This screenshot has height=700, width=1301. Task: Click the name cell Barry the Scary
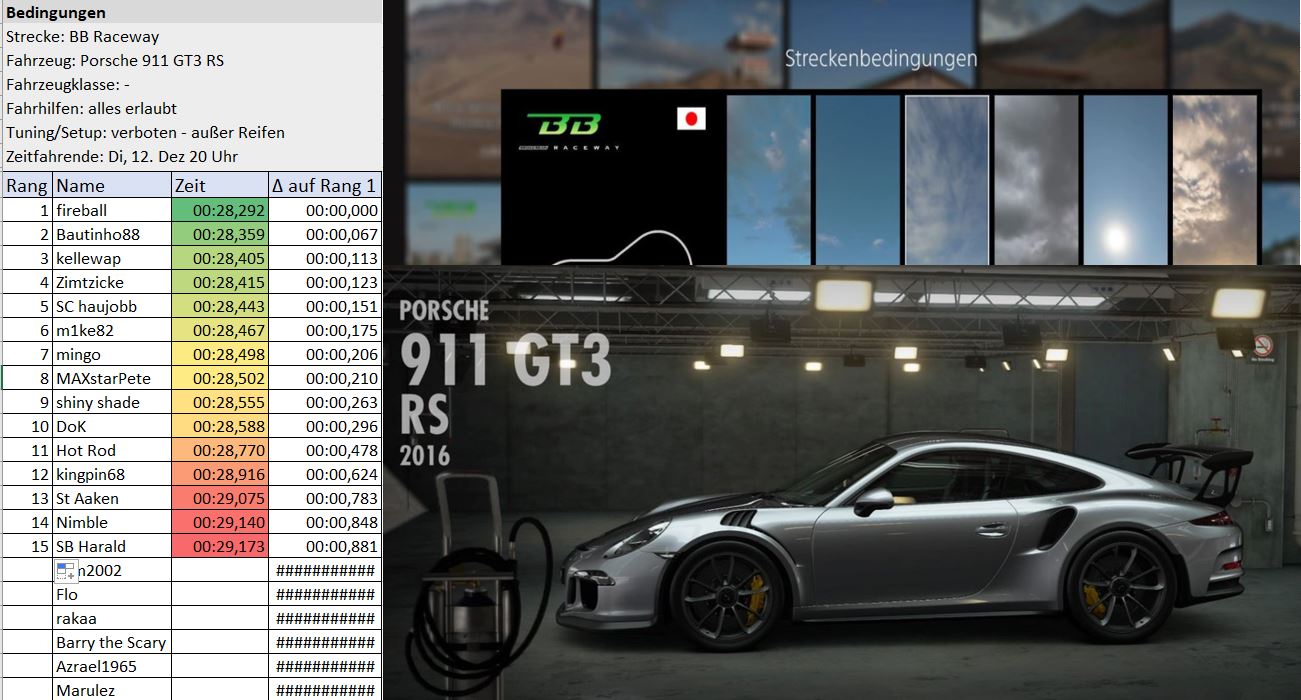[x=112, y=642]
